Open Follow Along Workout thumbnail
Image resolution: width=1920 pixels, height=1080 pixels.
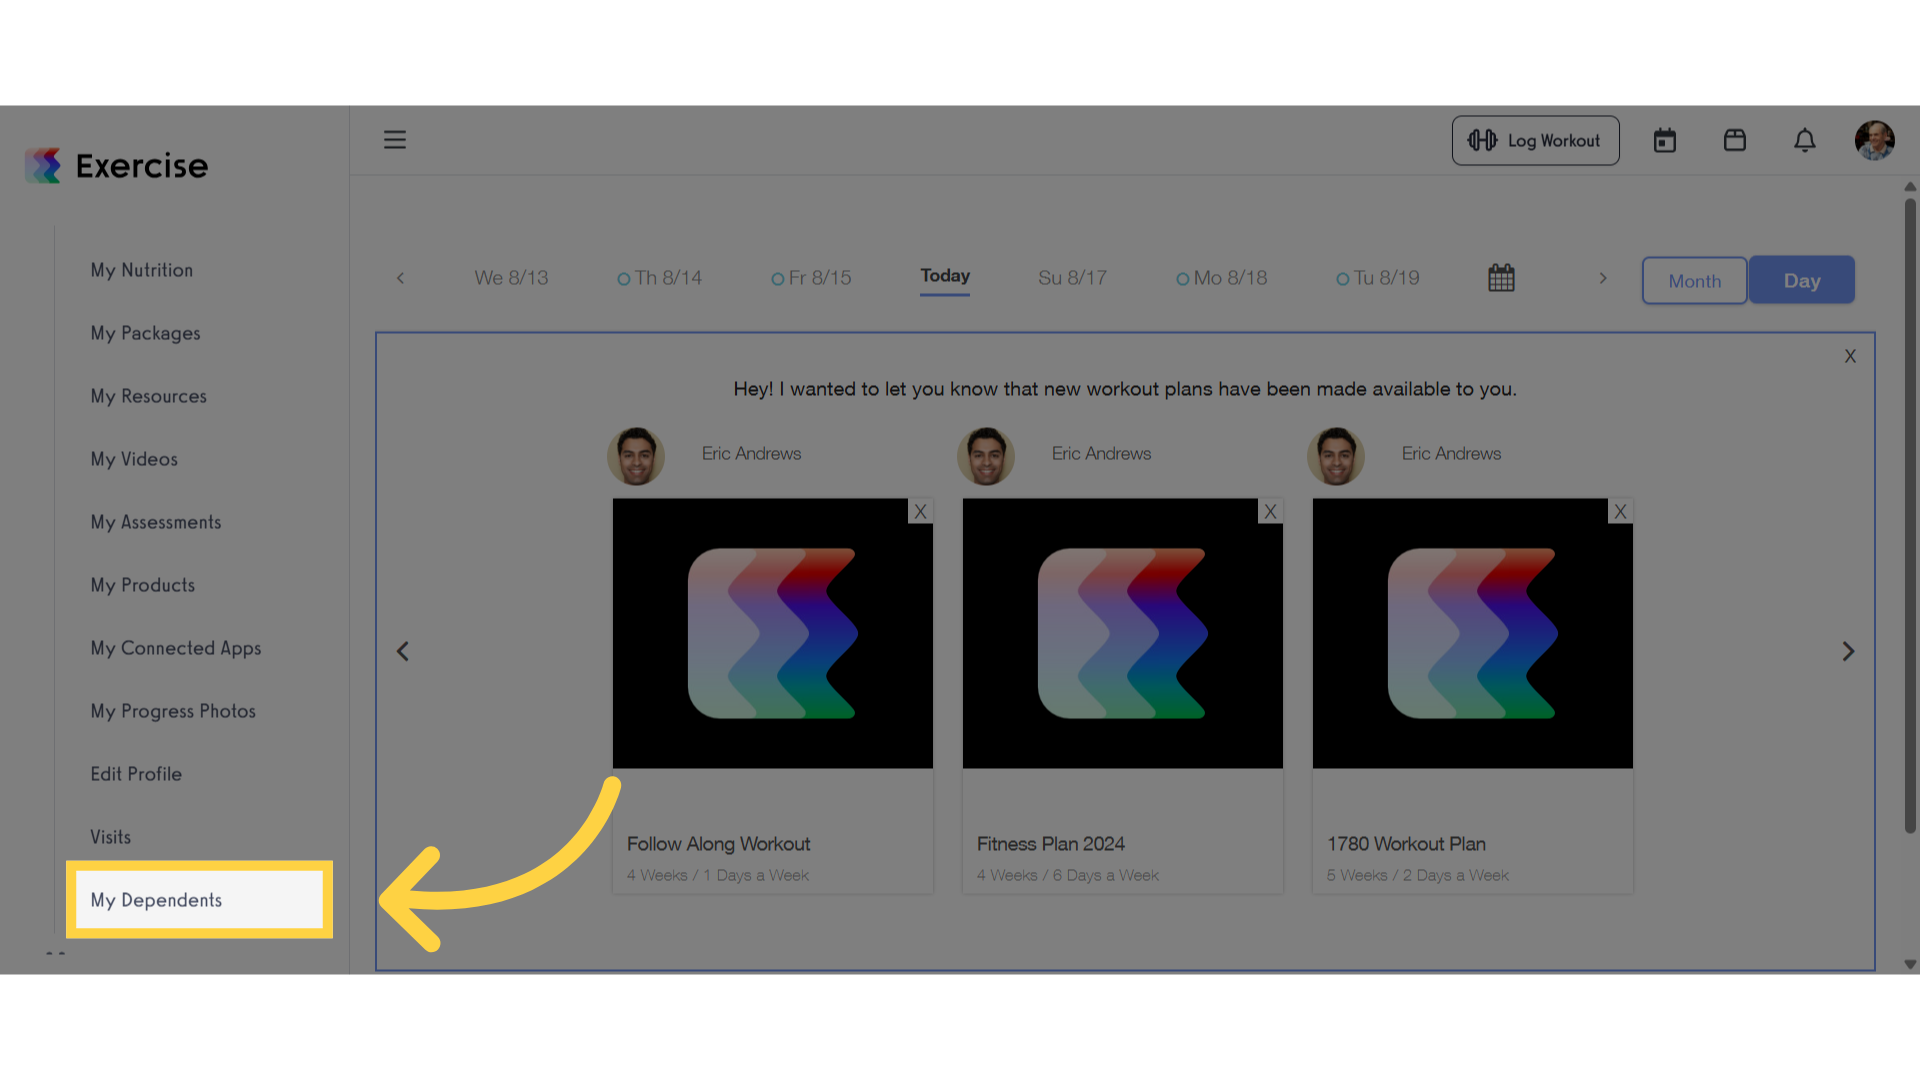tap(773, 634)
